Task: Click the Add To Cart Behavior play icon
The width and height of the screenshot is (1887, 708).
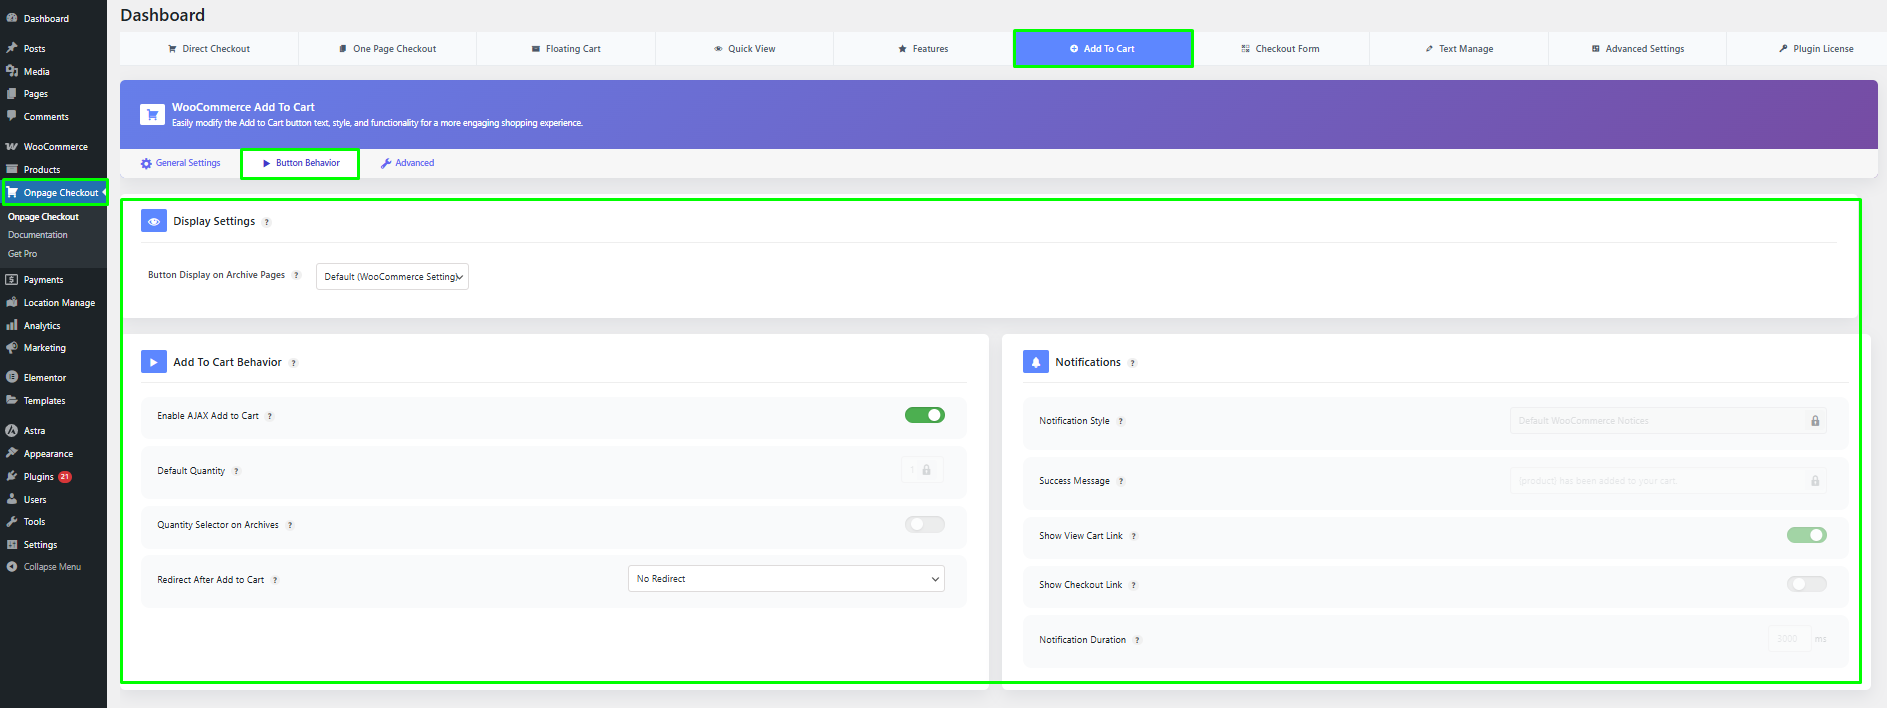Action: pyautogui.click(x=154, y=362)
